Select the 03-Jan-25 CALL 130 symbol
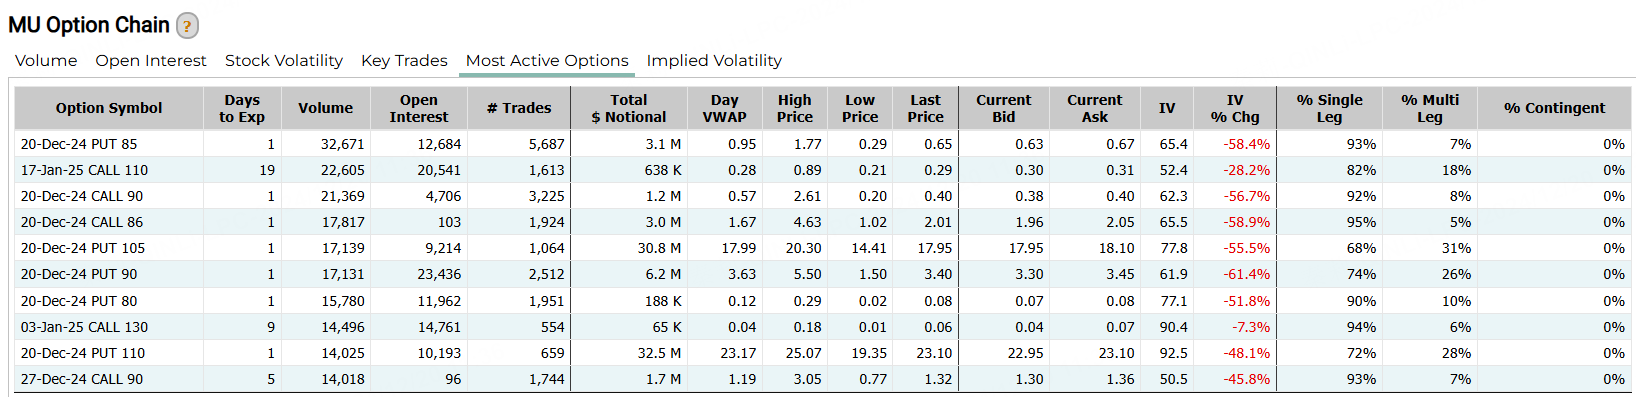Viewport: 1636px width, 397px height. click(x=84, y=327)
